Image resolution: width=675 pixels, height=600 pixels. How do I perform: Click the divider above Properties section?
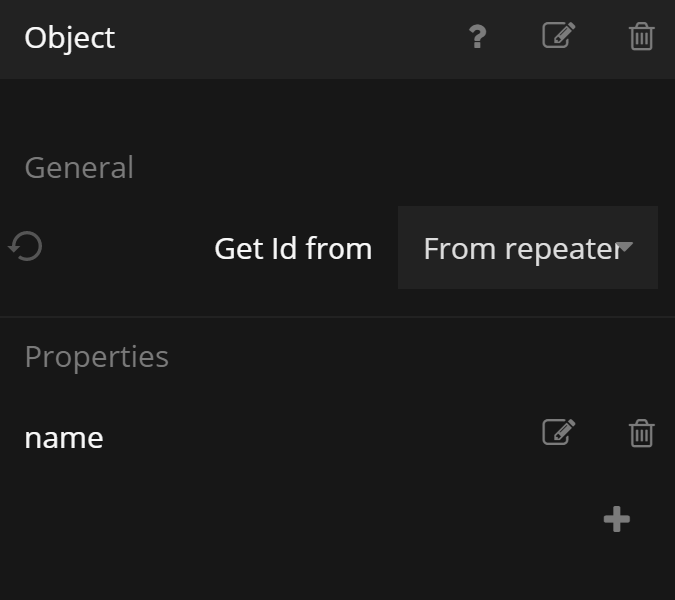tap(337, 317)
